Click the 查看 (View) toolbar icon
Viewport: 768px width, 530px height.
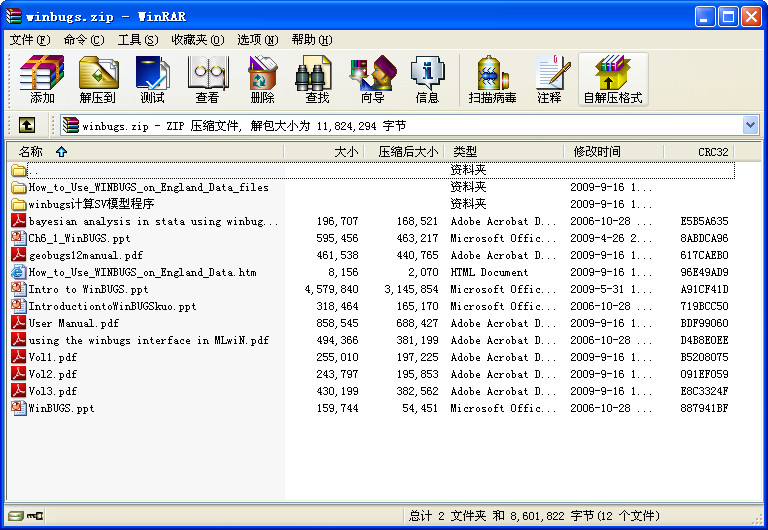click(207, 79)
